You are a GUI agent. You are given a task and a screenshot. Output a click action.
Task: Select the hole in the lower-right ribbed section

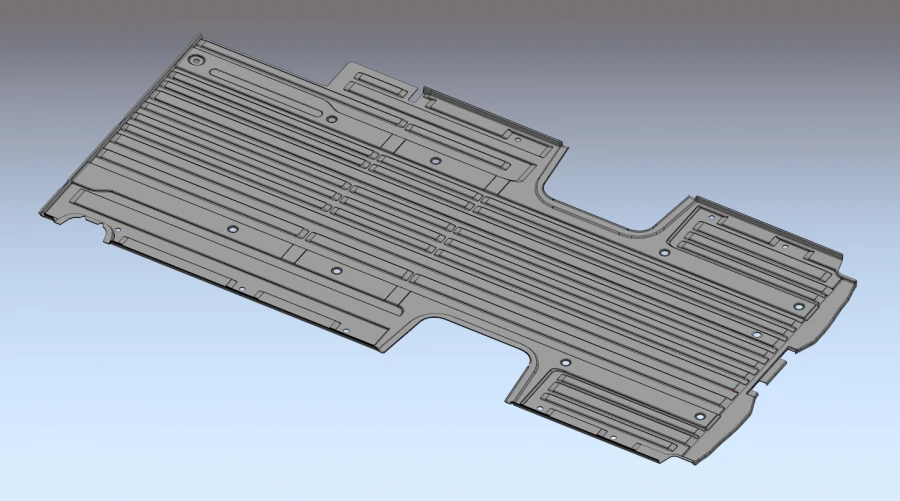pyautogui.click(x=700, y=416)
